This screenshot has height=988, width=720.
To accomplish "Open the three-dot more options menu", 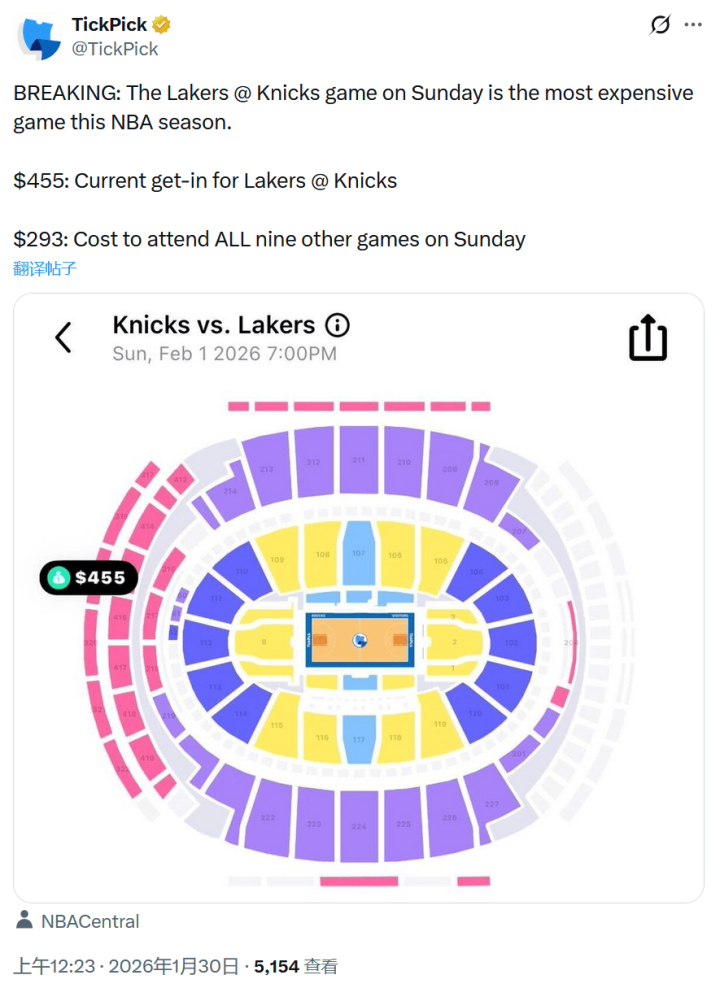I will (693, 25).
